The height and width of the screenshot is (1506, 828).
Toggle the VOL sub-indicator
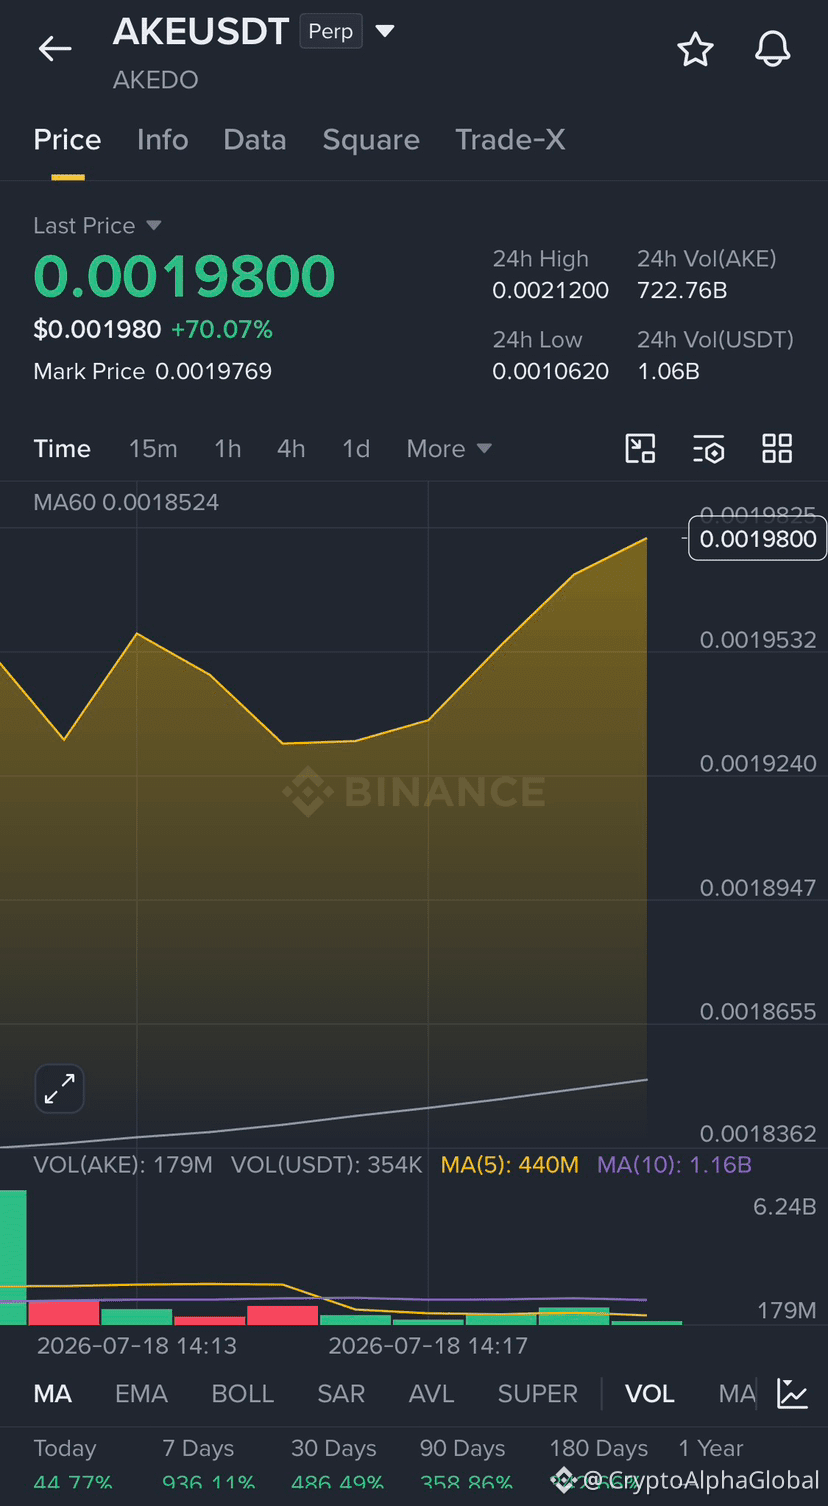[x=650, y=1394]
